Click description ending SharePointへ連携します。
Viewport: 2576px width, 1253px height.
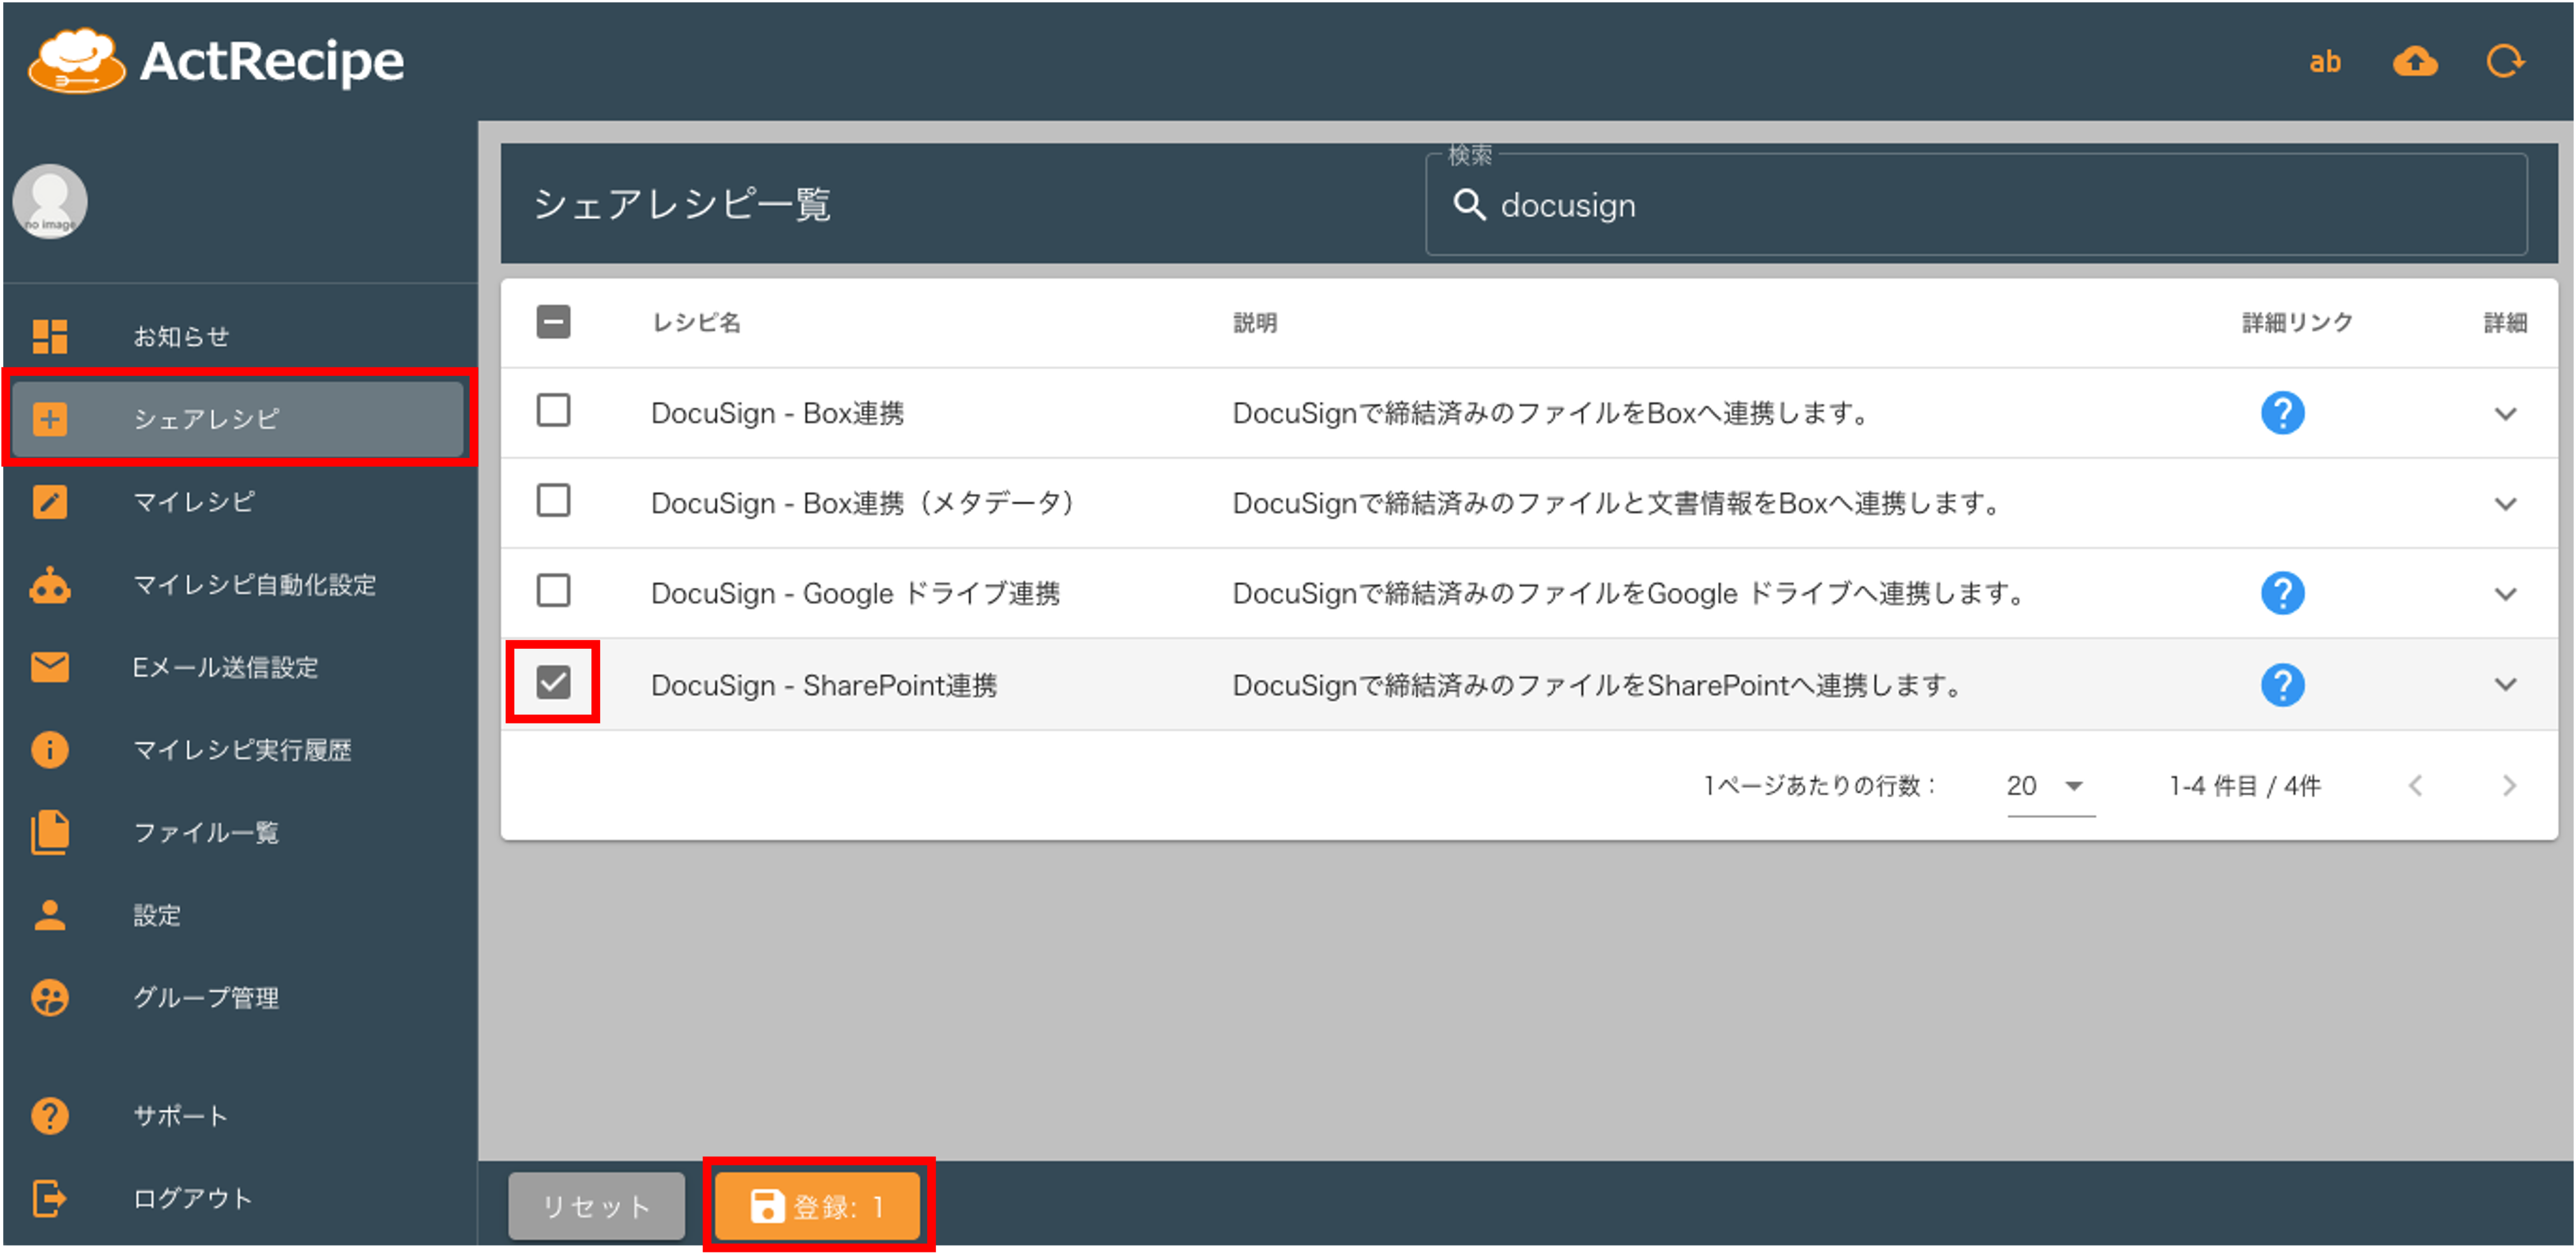coord(1598,686)
